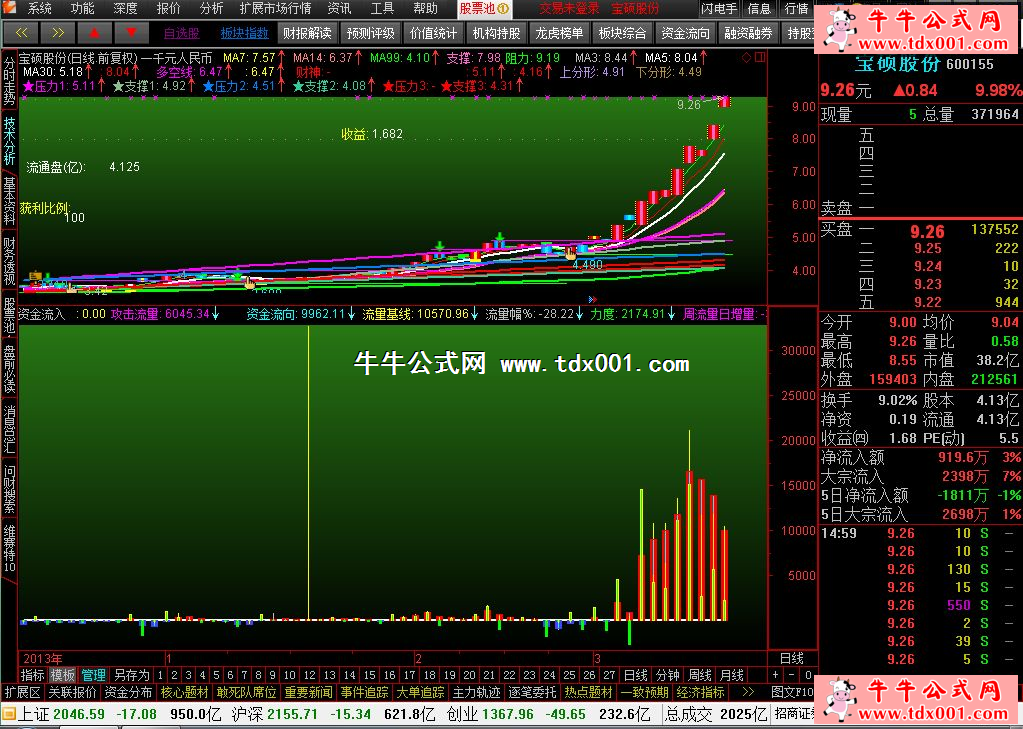This screenshot has height=729, width=1023.
Task: Select the 技术分析 sidebar tab
Action: (x=9, y=141)
